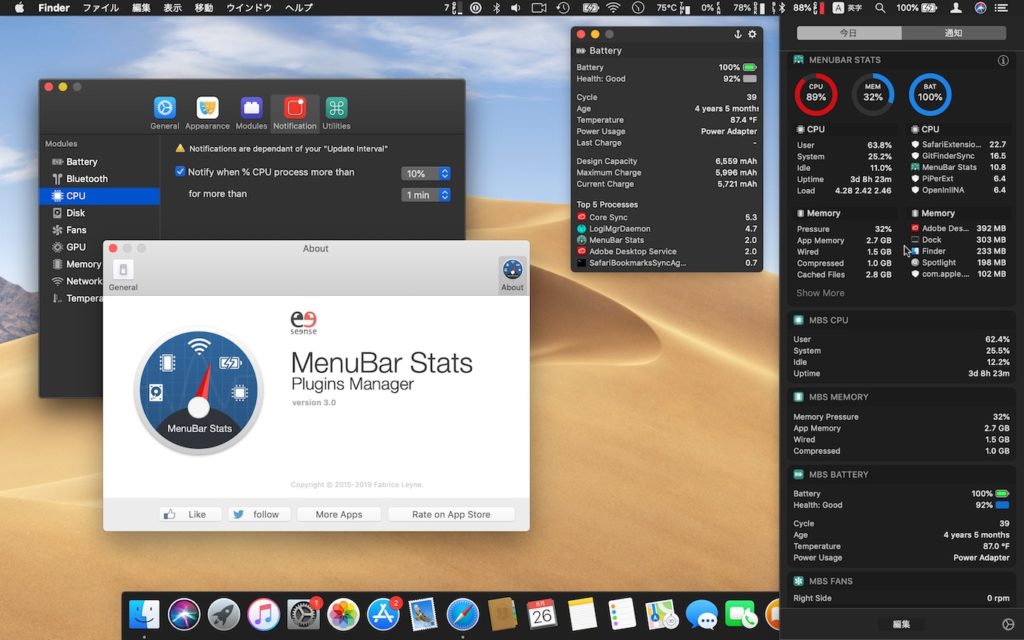Expand widget with Show More

coord(820,293)
